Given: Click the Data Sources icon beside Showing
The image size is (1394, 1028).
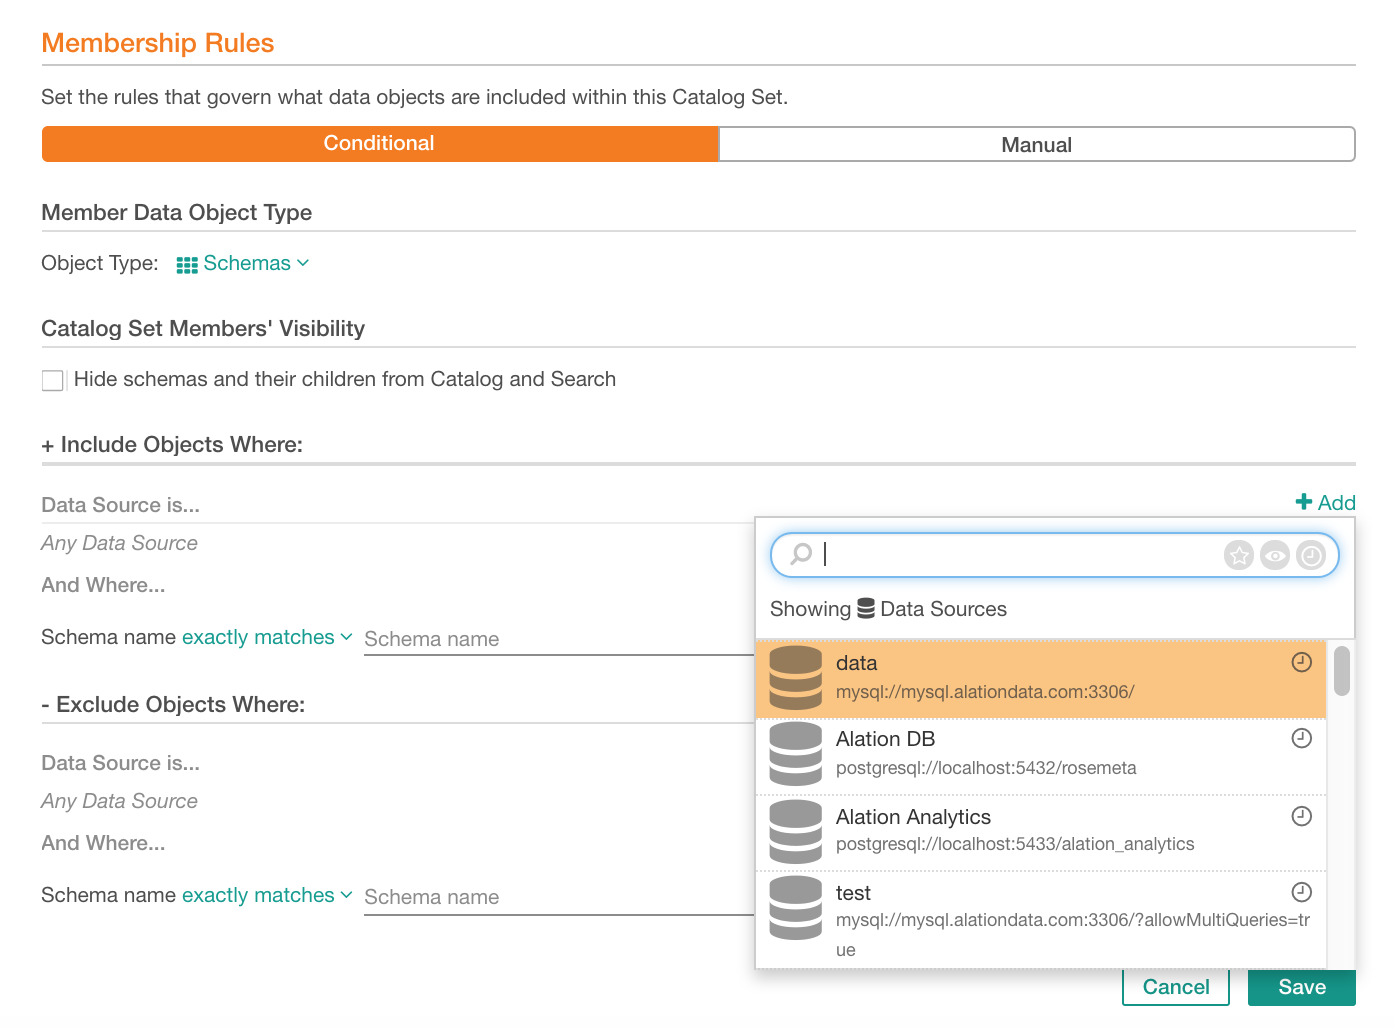Looking at the screenshot, I should (866, 608).
